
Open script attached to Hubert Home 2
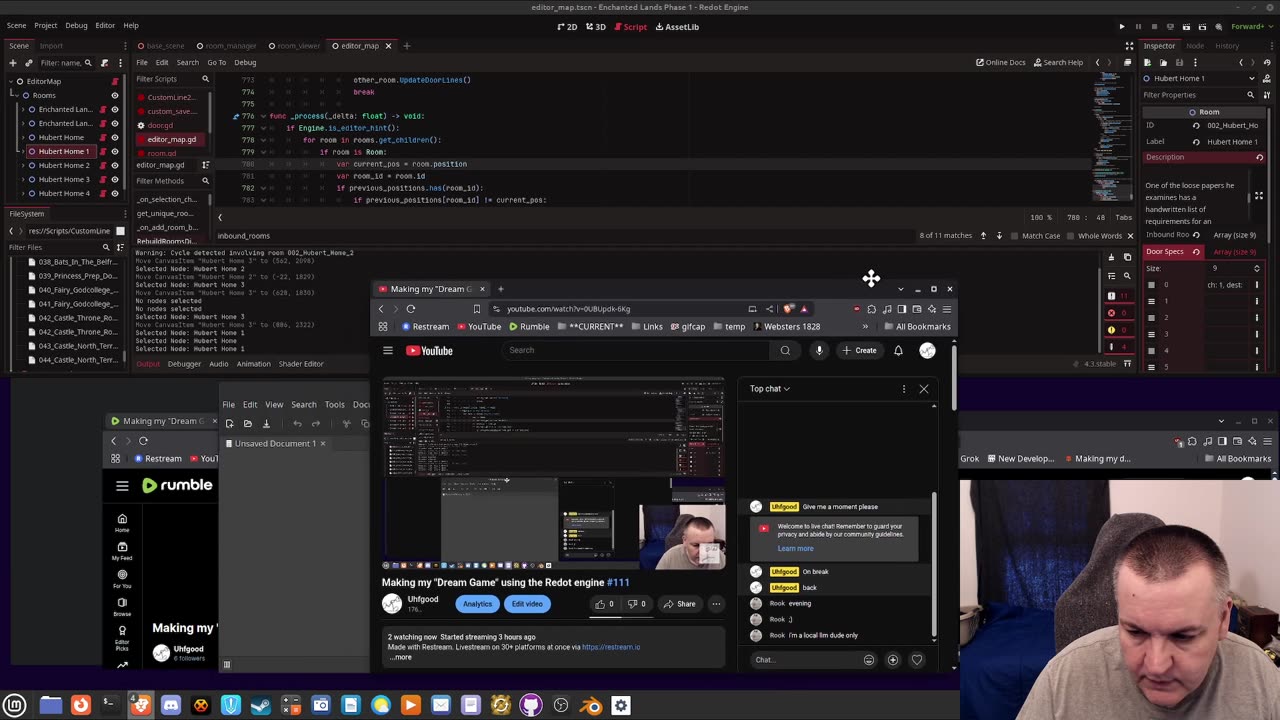coord(101,165)
